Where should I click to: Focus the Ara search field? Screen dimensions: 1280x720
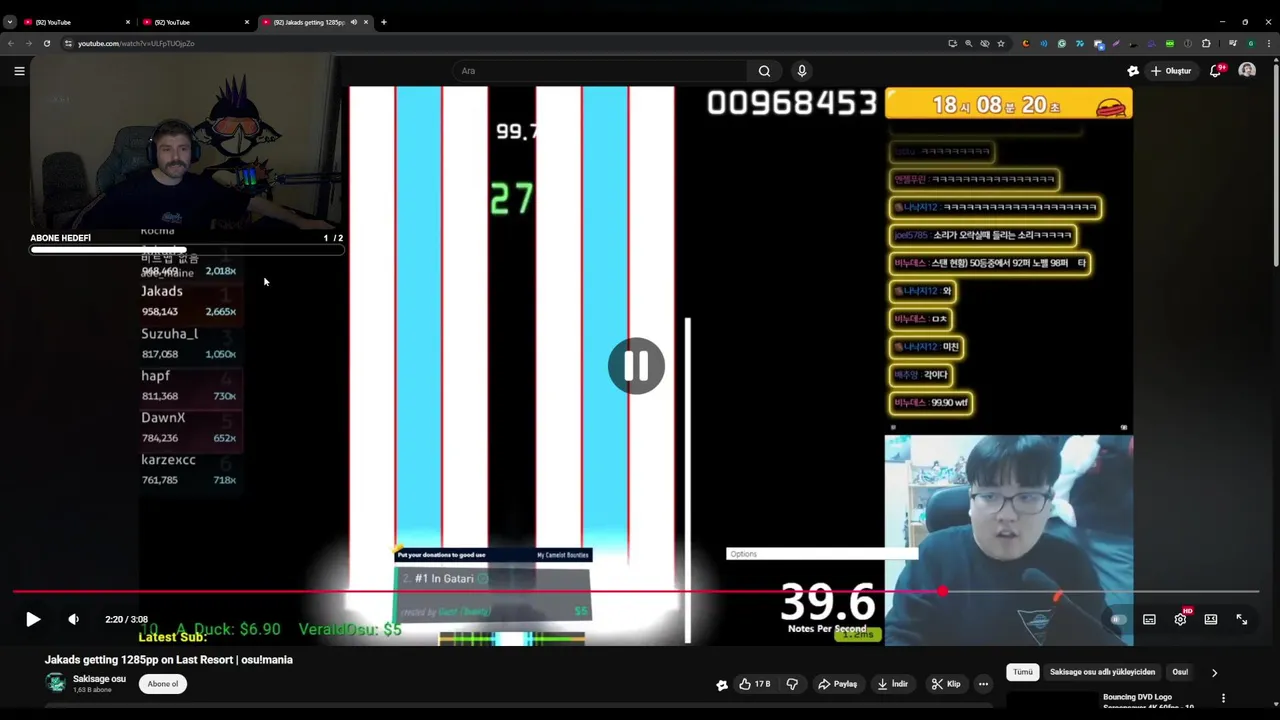tap(600, 71)
